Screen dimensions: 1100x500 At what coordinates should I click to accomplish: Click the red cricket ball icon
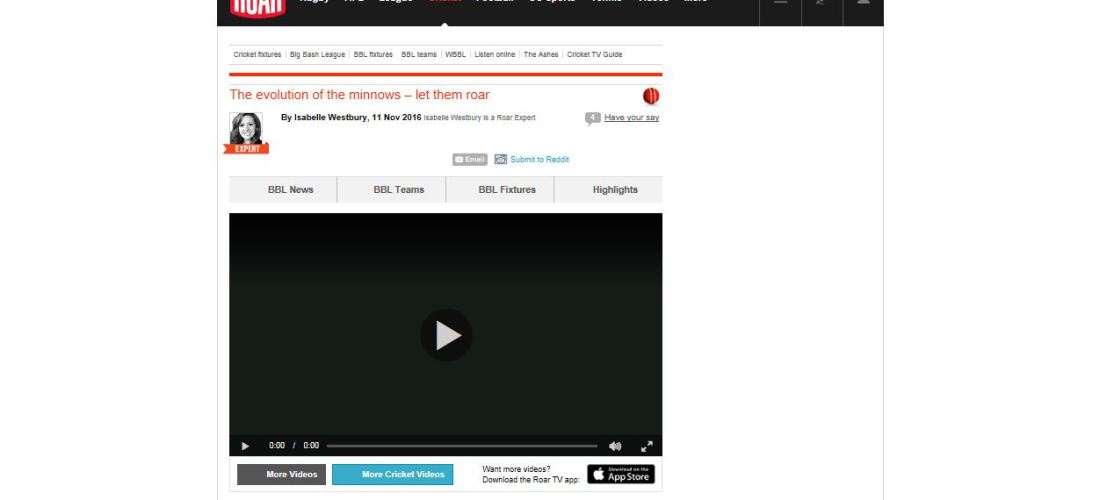tap(651, 96)
